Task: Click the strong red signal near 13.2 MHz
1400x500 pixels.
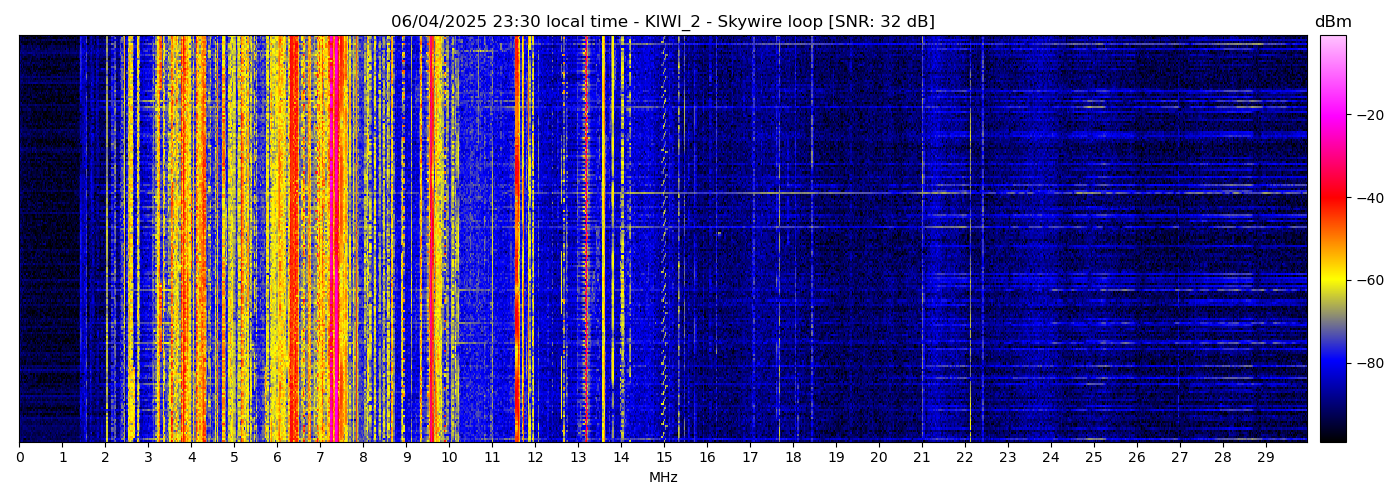Action: click(587, 240)
